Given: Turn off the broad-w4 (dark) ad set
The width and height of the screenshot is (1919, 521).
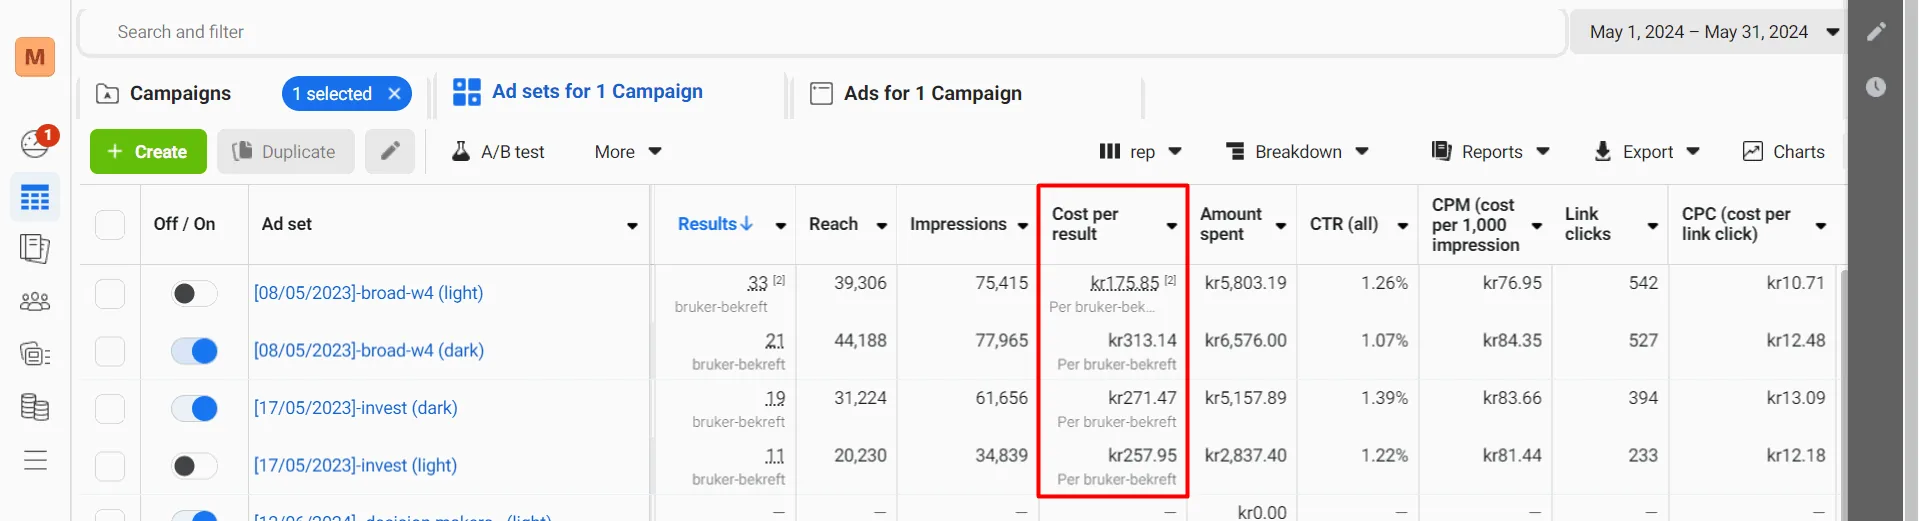Looking at the screenshot, I should [x=194, y=351].
